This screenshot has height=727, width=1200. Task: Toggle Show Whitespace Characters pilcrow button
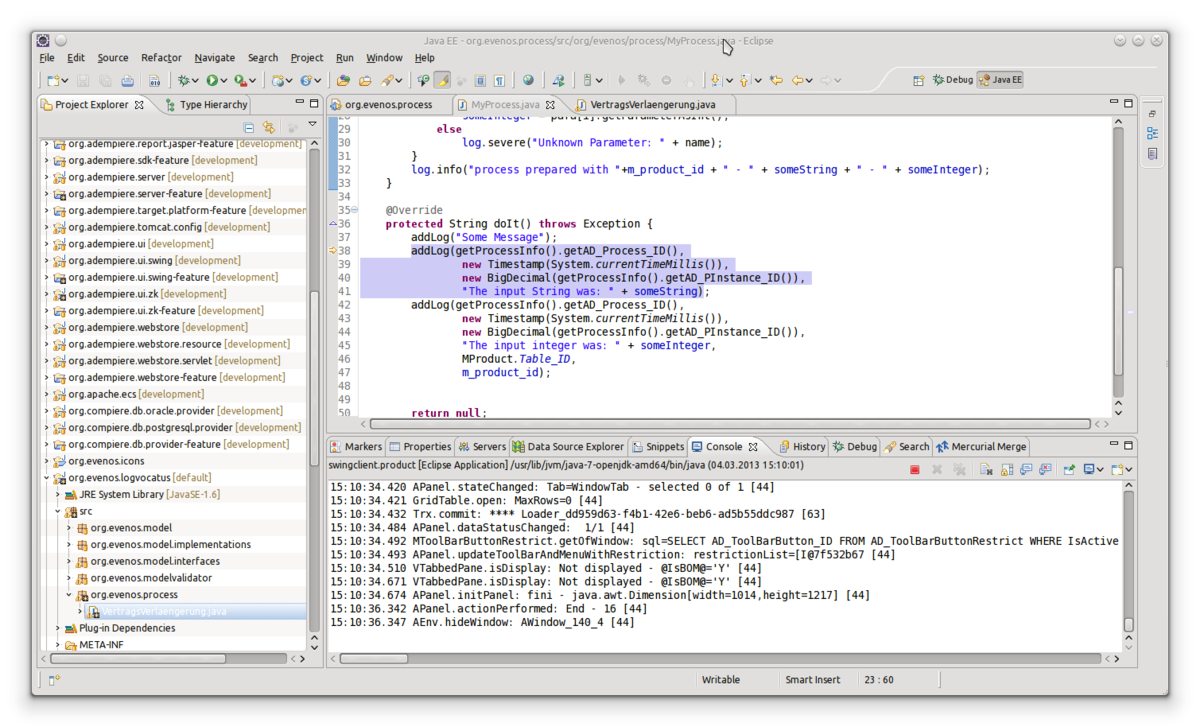pos(499,80)
